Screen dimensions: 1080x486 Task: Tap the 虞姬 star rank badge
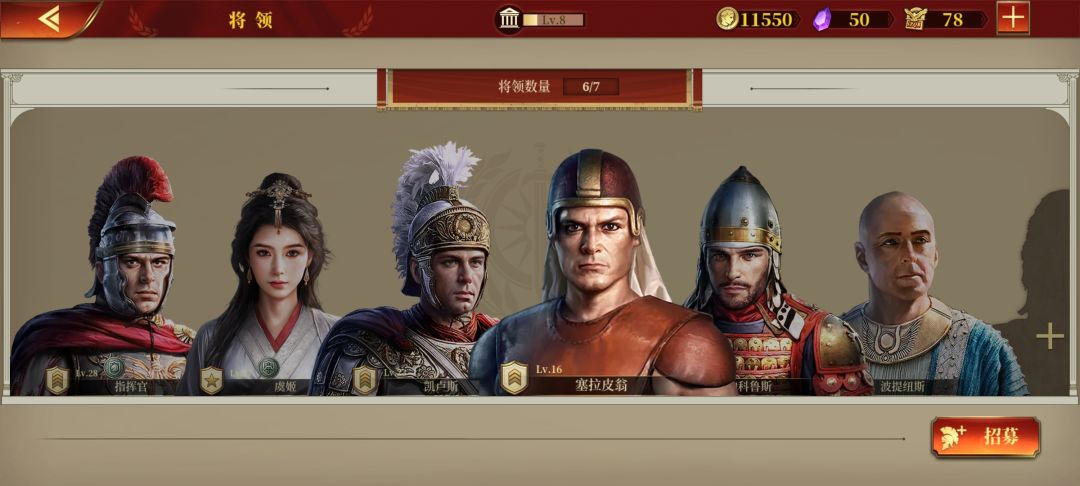click(x=211, y=380)
